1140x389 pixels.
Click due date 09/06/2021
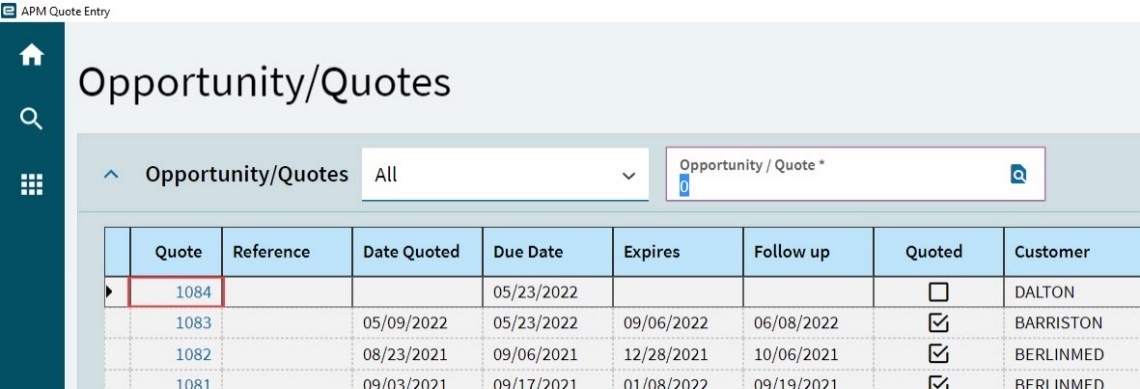547,354
